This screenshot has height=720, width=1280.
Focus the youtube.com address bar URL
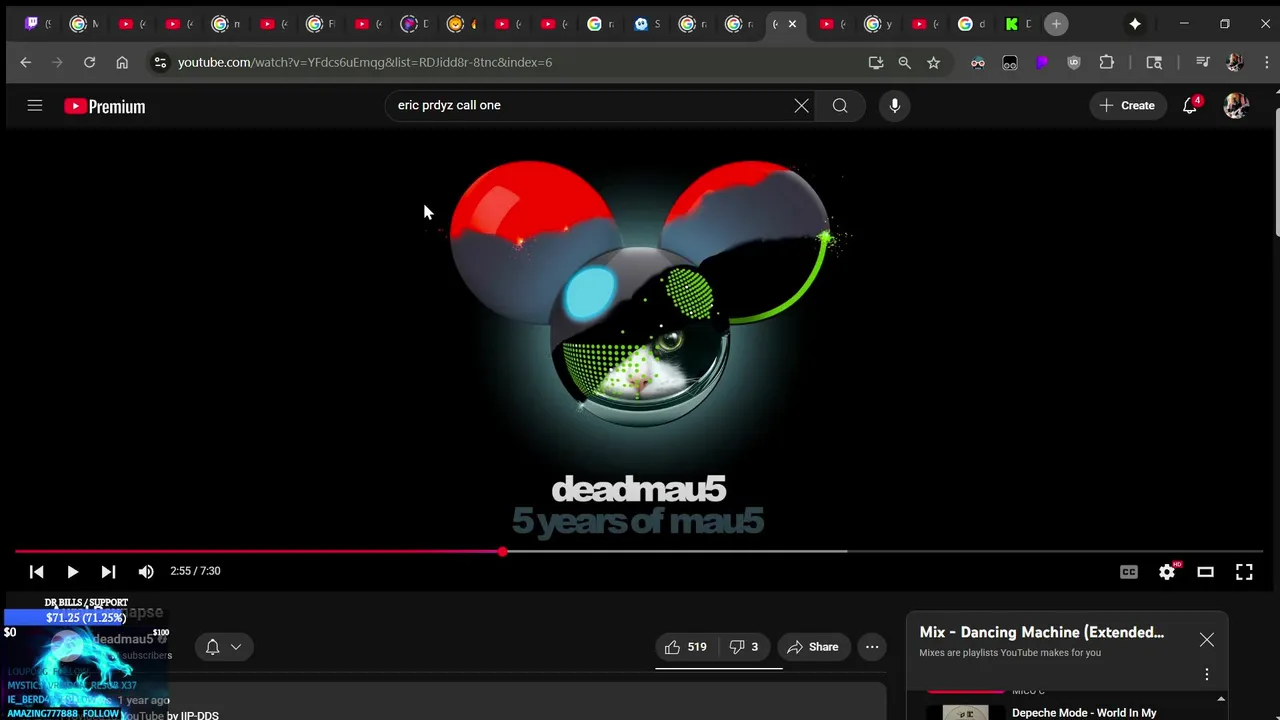point(365,62)
